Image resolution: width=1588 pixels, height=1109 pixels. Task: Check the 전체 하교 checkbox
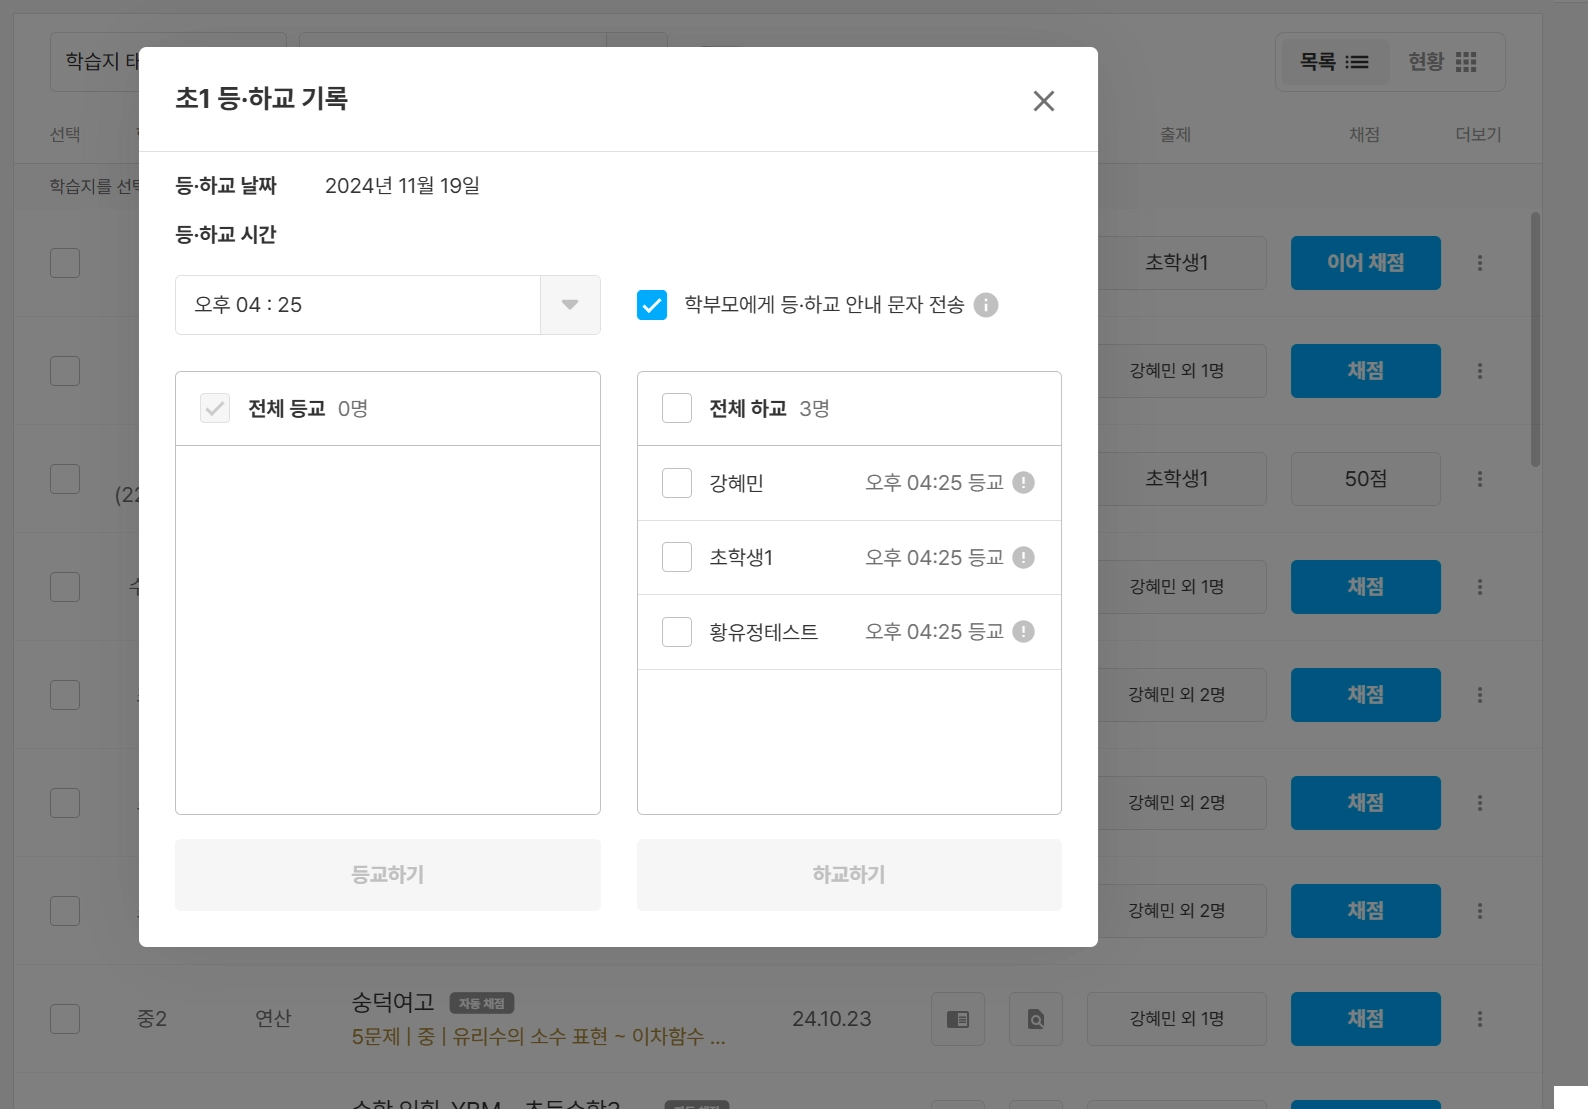pyautogui.click(x=677, y=408)
